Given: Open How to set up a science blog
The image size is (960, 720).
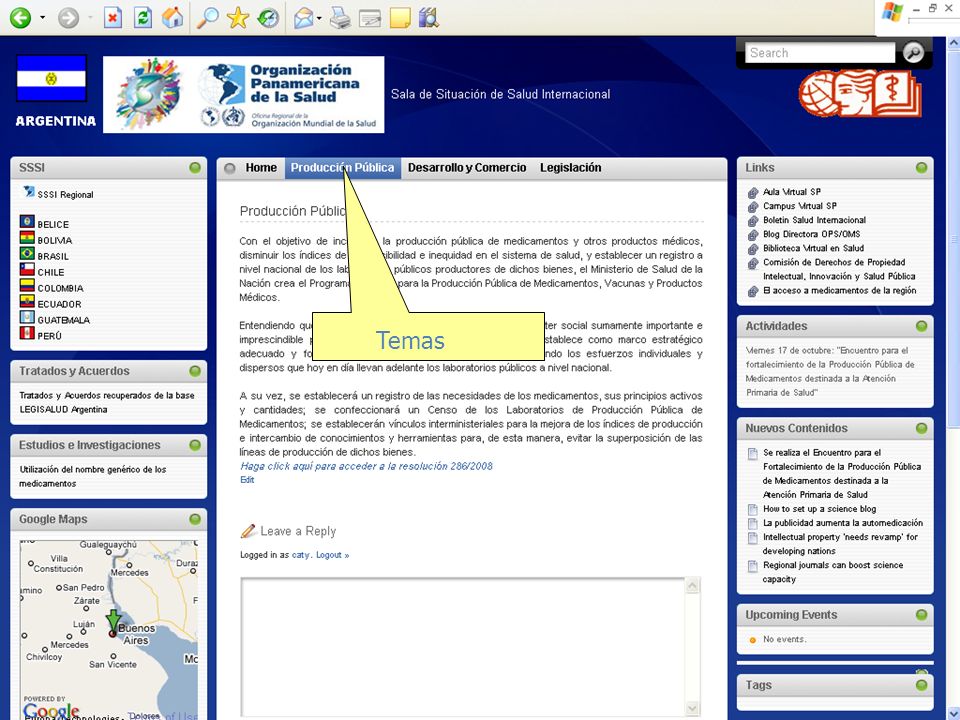Looking at the screenshot, I should [x=819, y=509].
